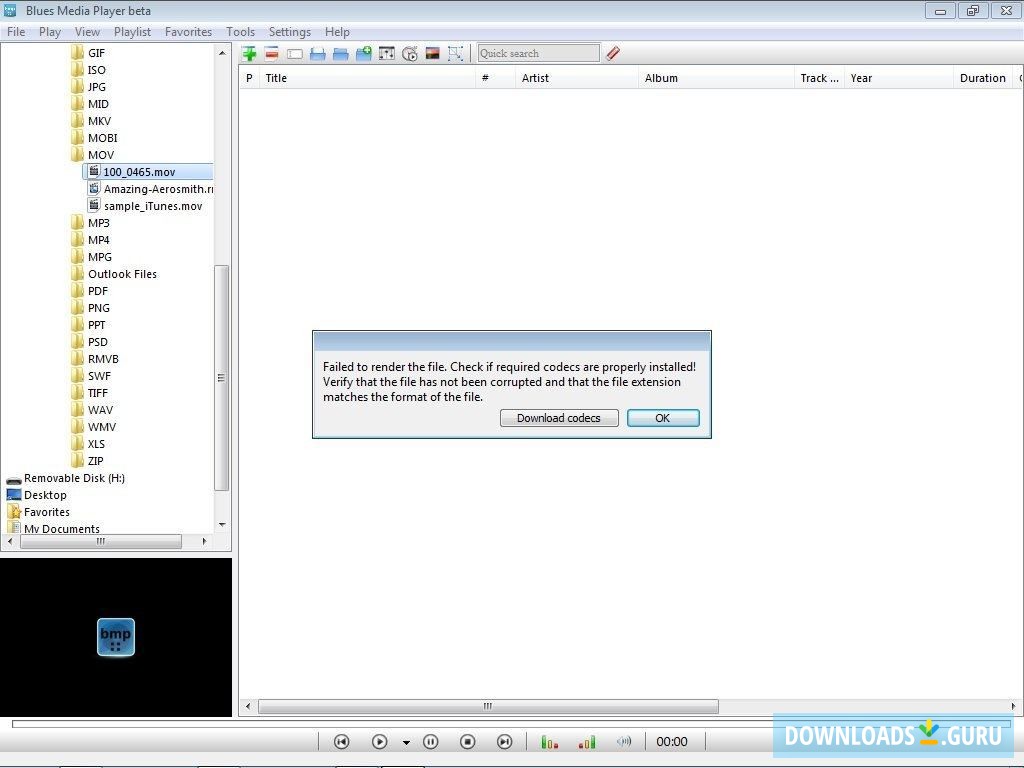This screenshot has height=768, width=1024.
Task: Open the play button dropdown arrow
Action: pos(406,742)
